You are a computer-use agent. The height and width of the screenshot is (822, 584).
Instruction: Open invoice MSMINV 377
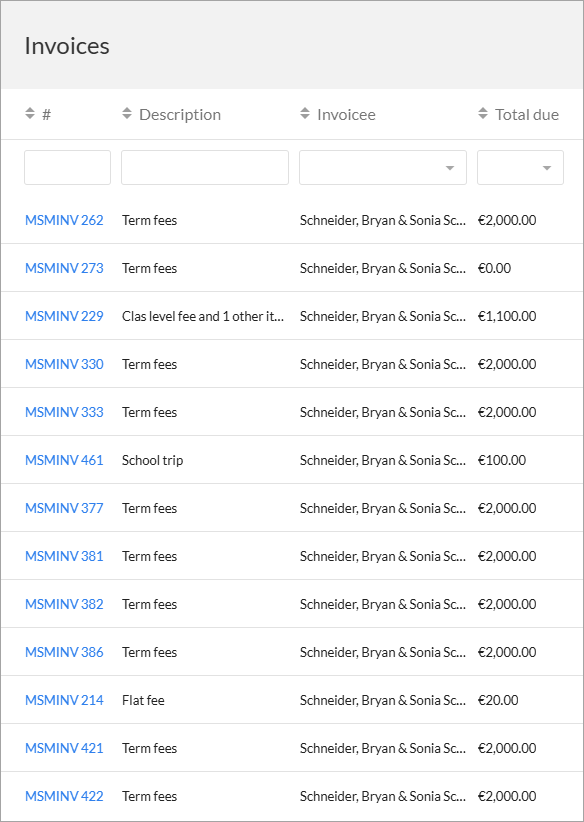click(x=64, y=508)
